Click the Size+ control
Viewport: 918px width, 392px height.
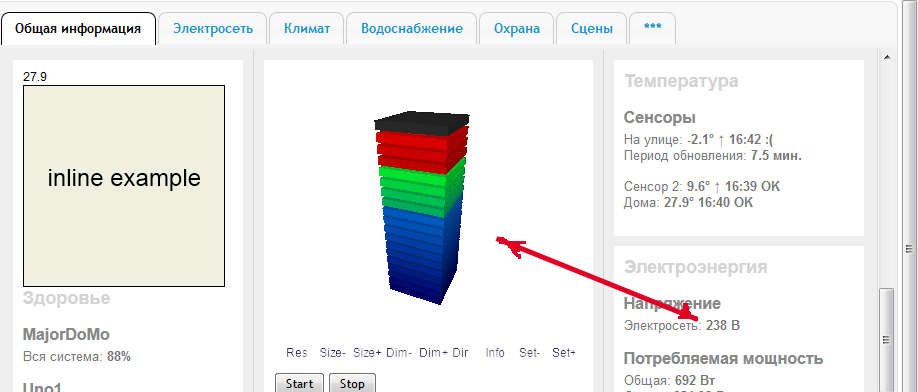(367, 353)
